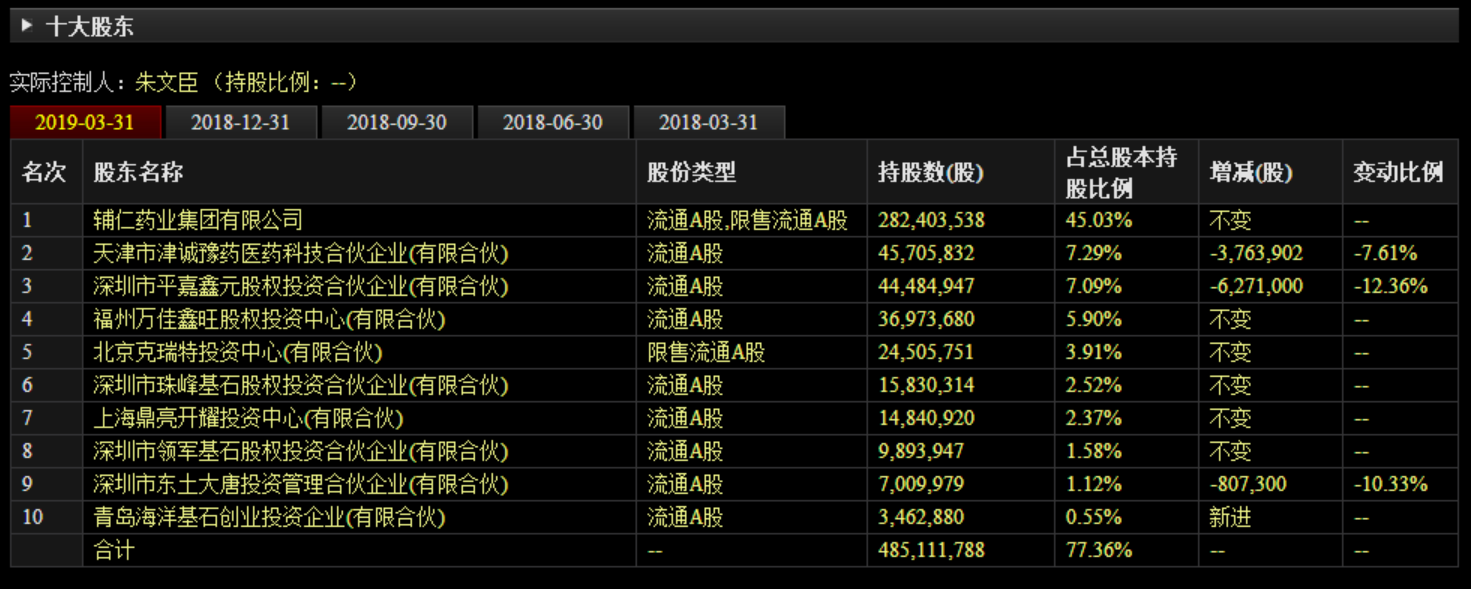The image size is (1471, 589).
Task: Click the -807,300 change value
Action: (x=1247, y=484)
